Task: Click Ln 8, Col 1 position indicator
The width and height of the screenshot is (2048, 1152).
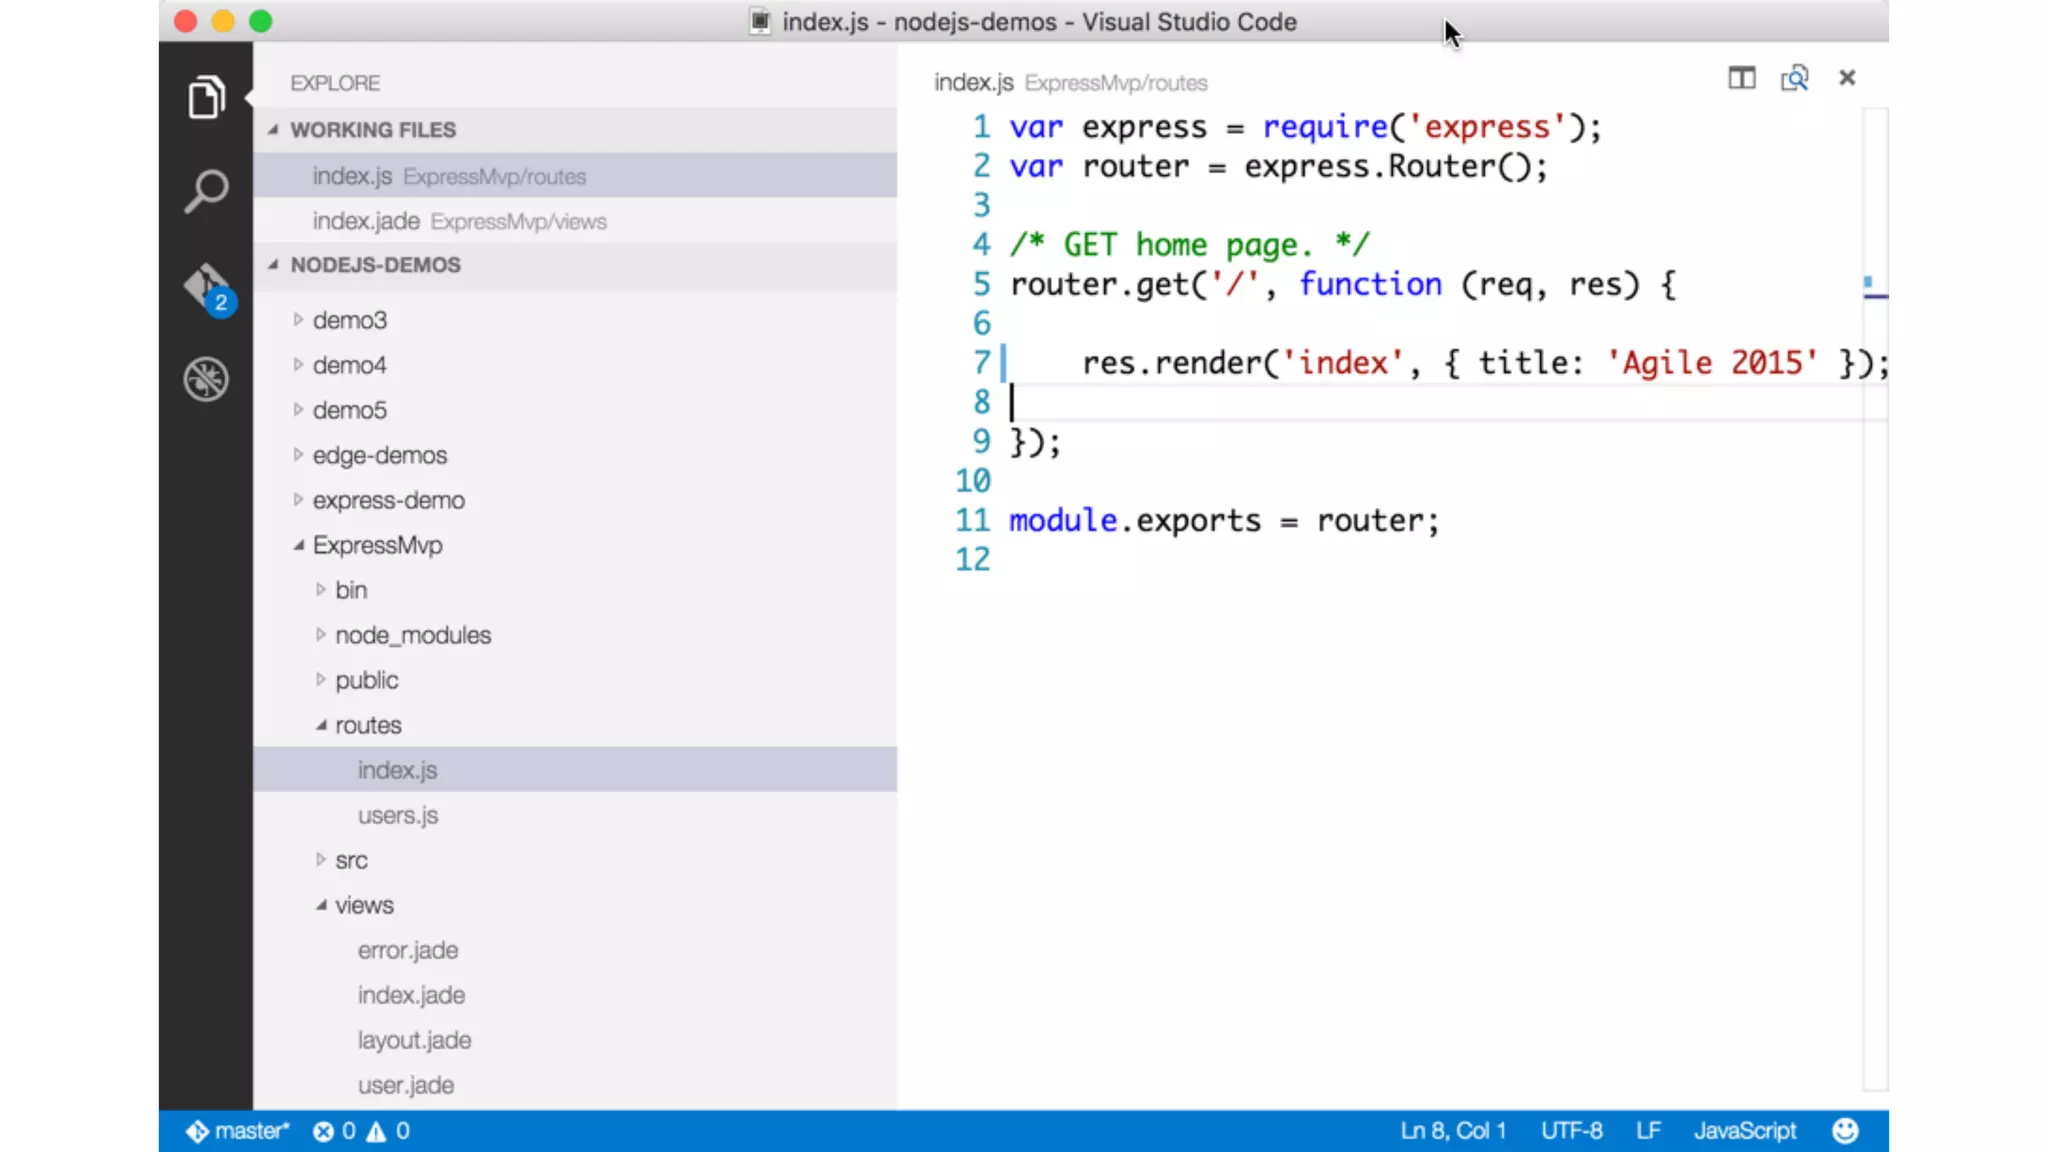Action: point(1452,1130)
